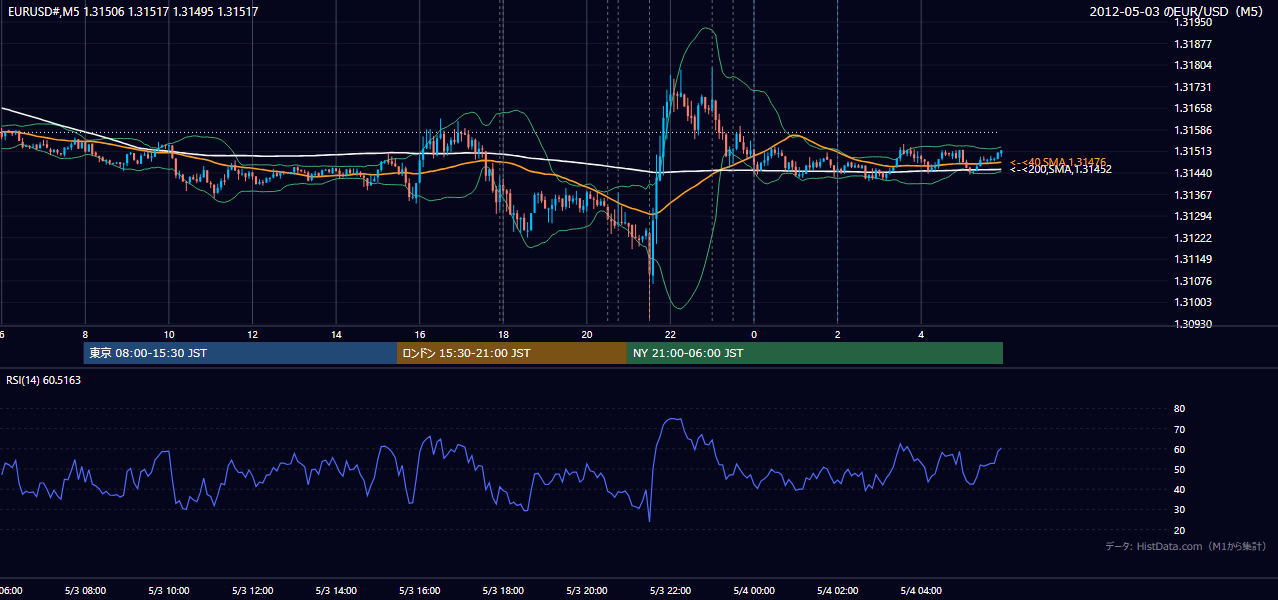Click the 5/3 10:00 time axis label
1278x600 pixels.
(169, 591)
